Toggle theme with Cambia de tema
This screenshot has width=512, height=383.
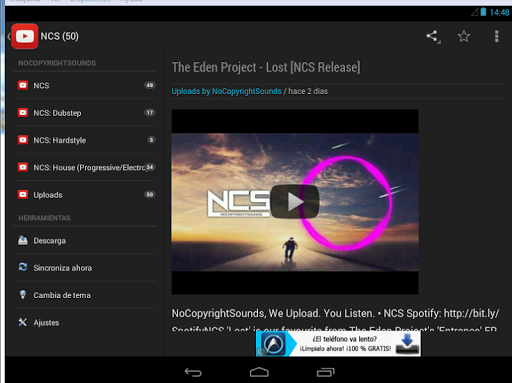(x=84, y=295)
